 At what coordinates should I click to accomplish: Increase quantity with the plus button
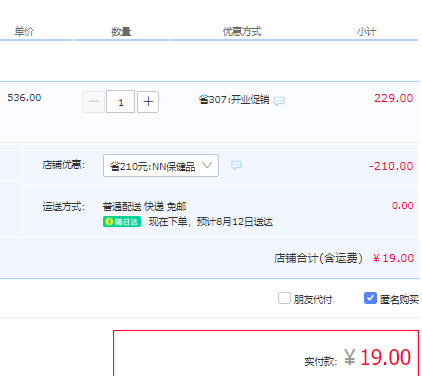pos(148,102)
